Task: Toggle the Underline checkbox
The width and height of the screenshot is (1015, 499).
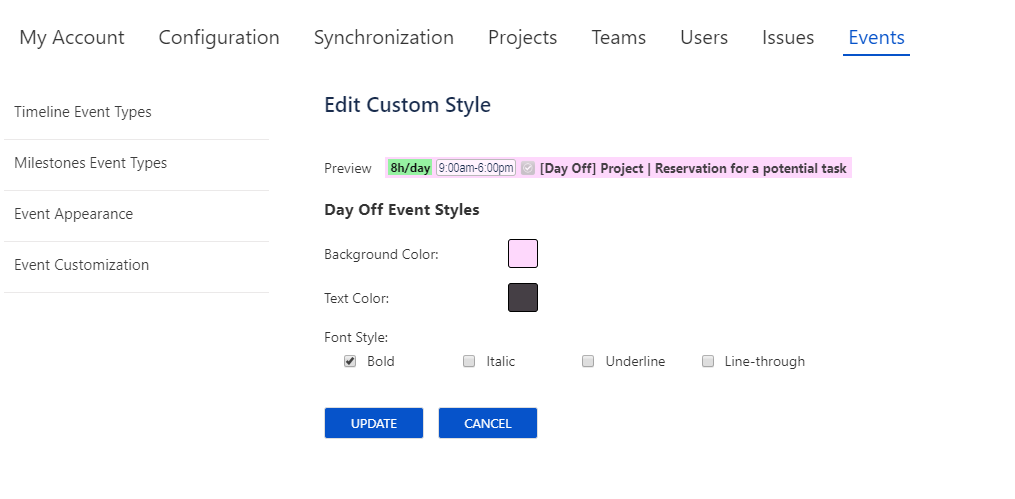Action: coord(588,362)
